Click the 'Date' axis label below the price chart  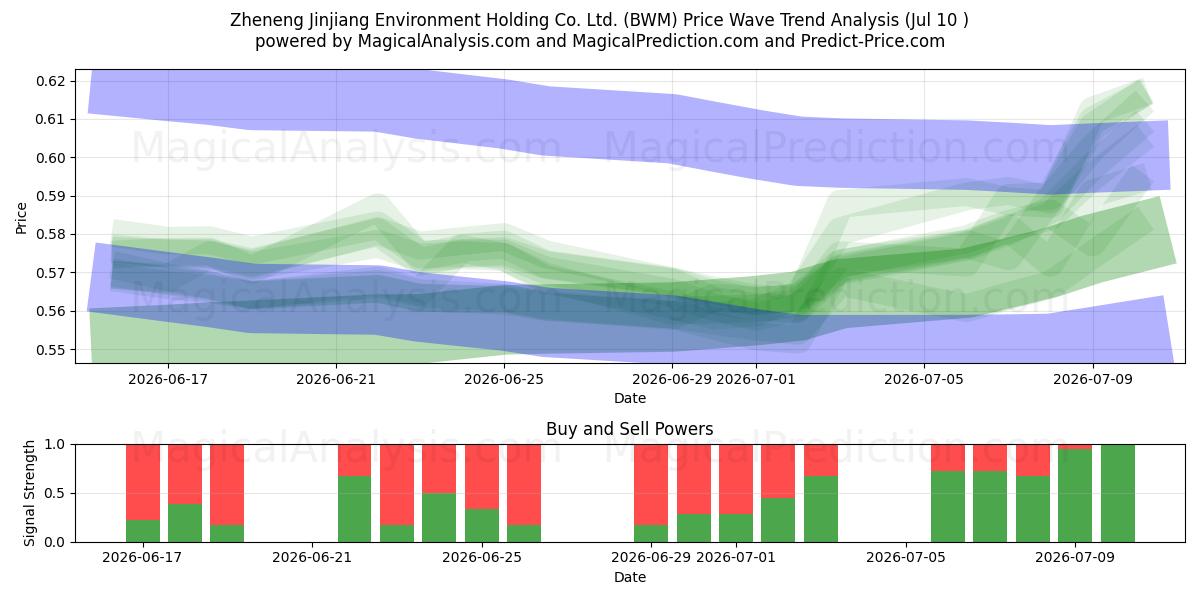tap(630, 398)
